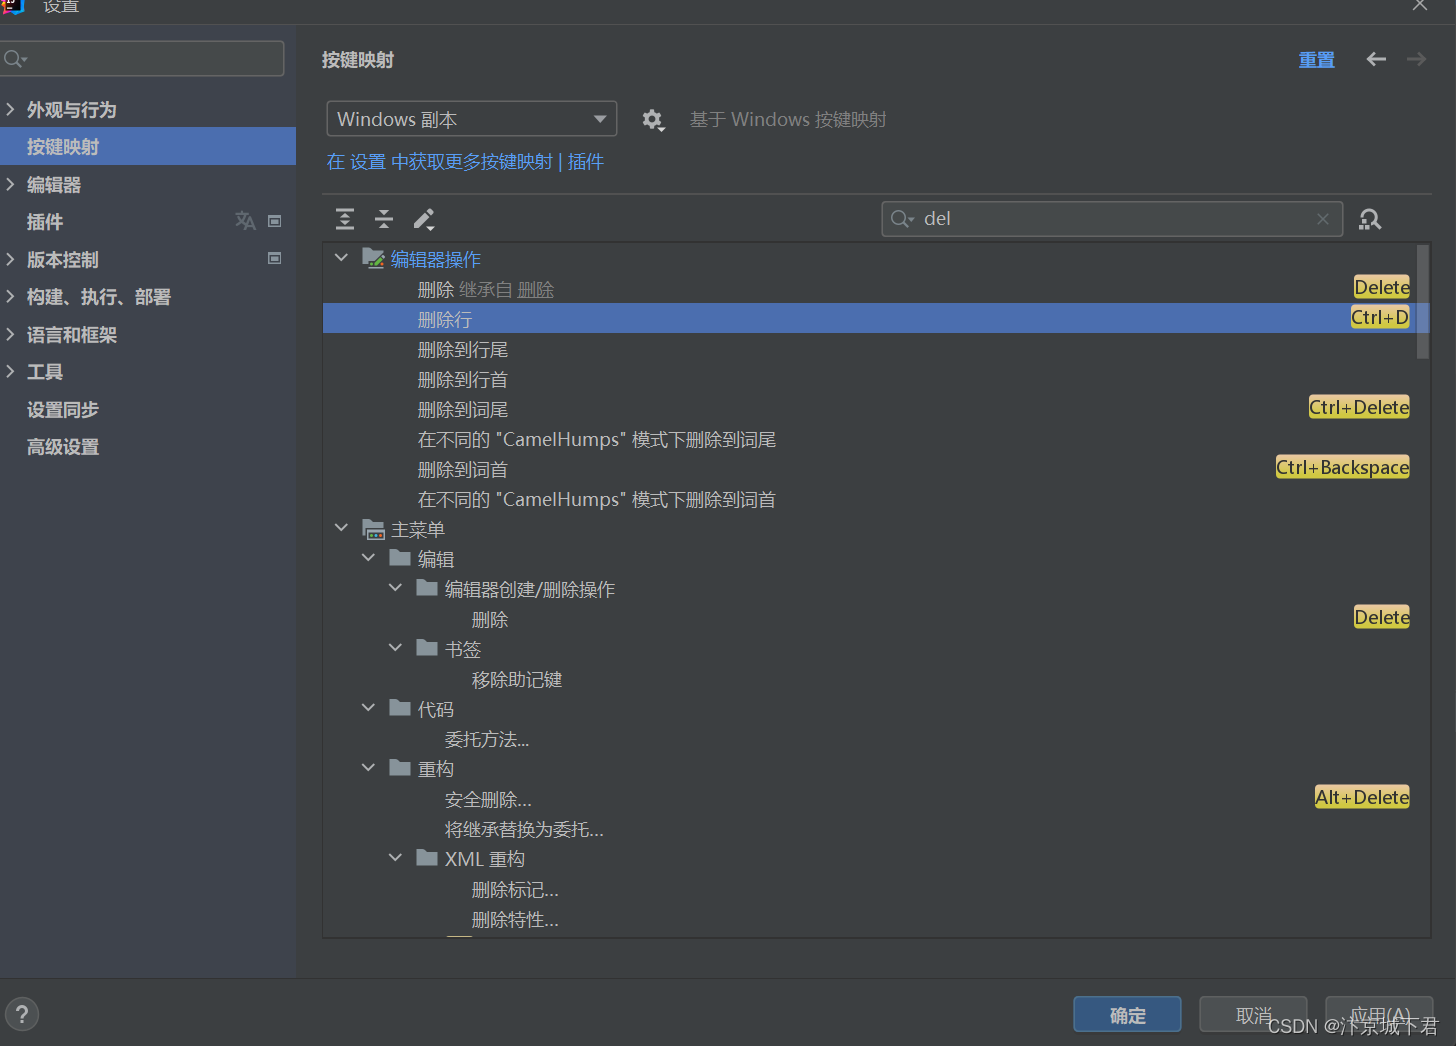
Task: Expand the 语言和框架 settings category
Action: coord(10,334)
